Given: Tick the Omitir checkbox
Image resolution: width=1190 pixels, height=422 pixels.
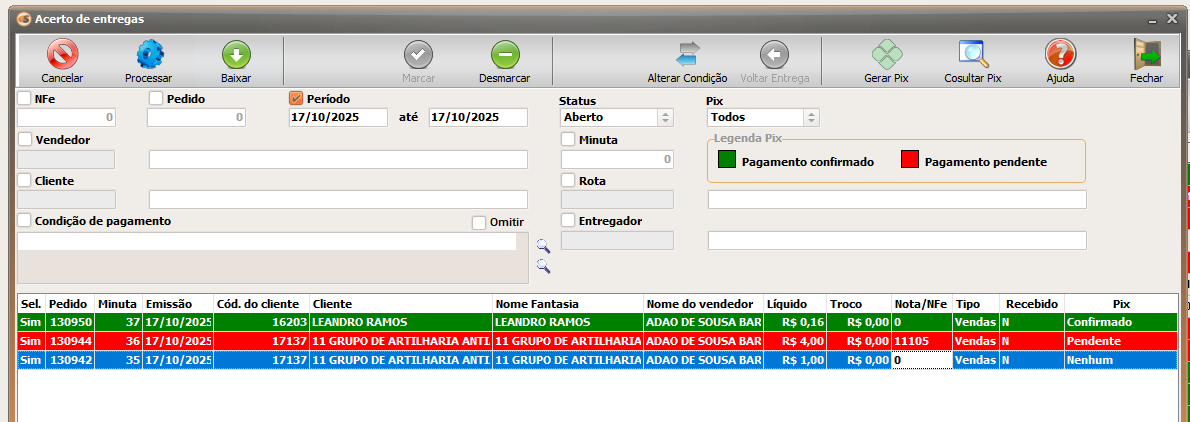Looking at the screenshot, I should [479, 222].
